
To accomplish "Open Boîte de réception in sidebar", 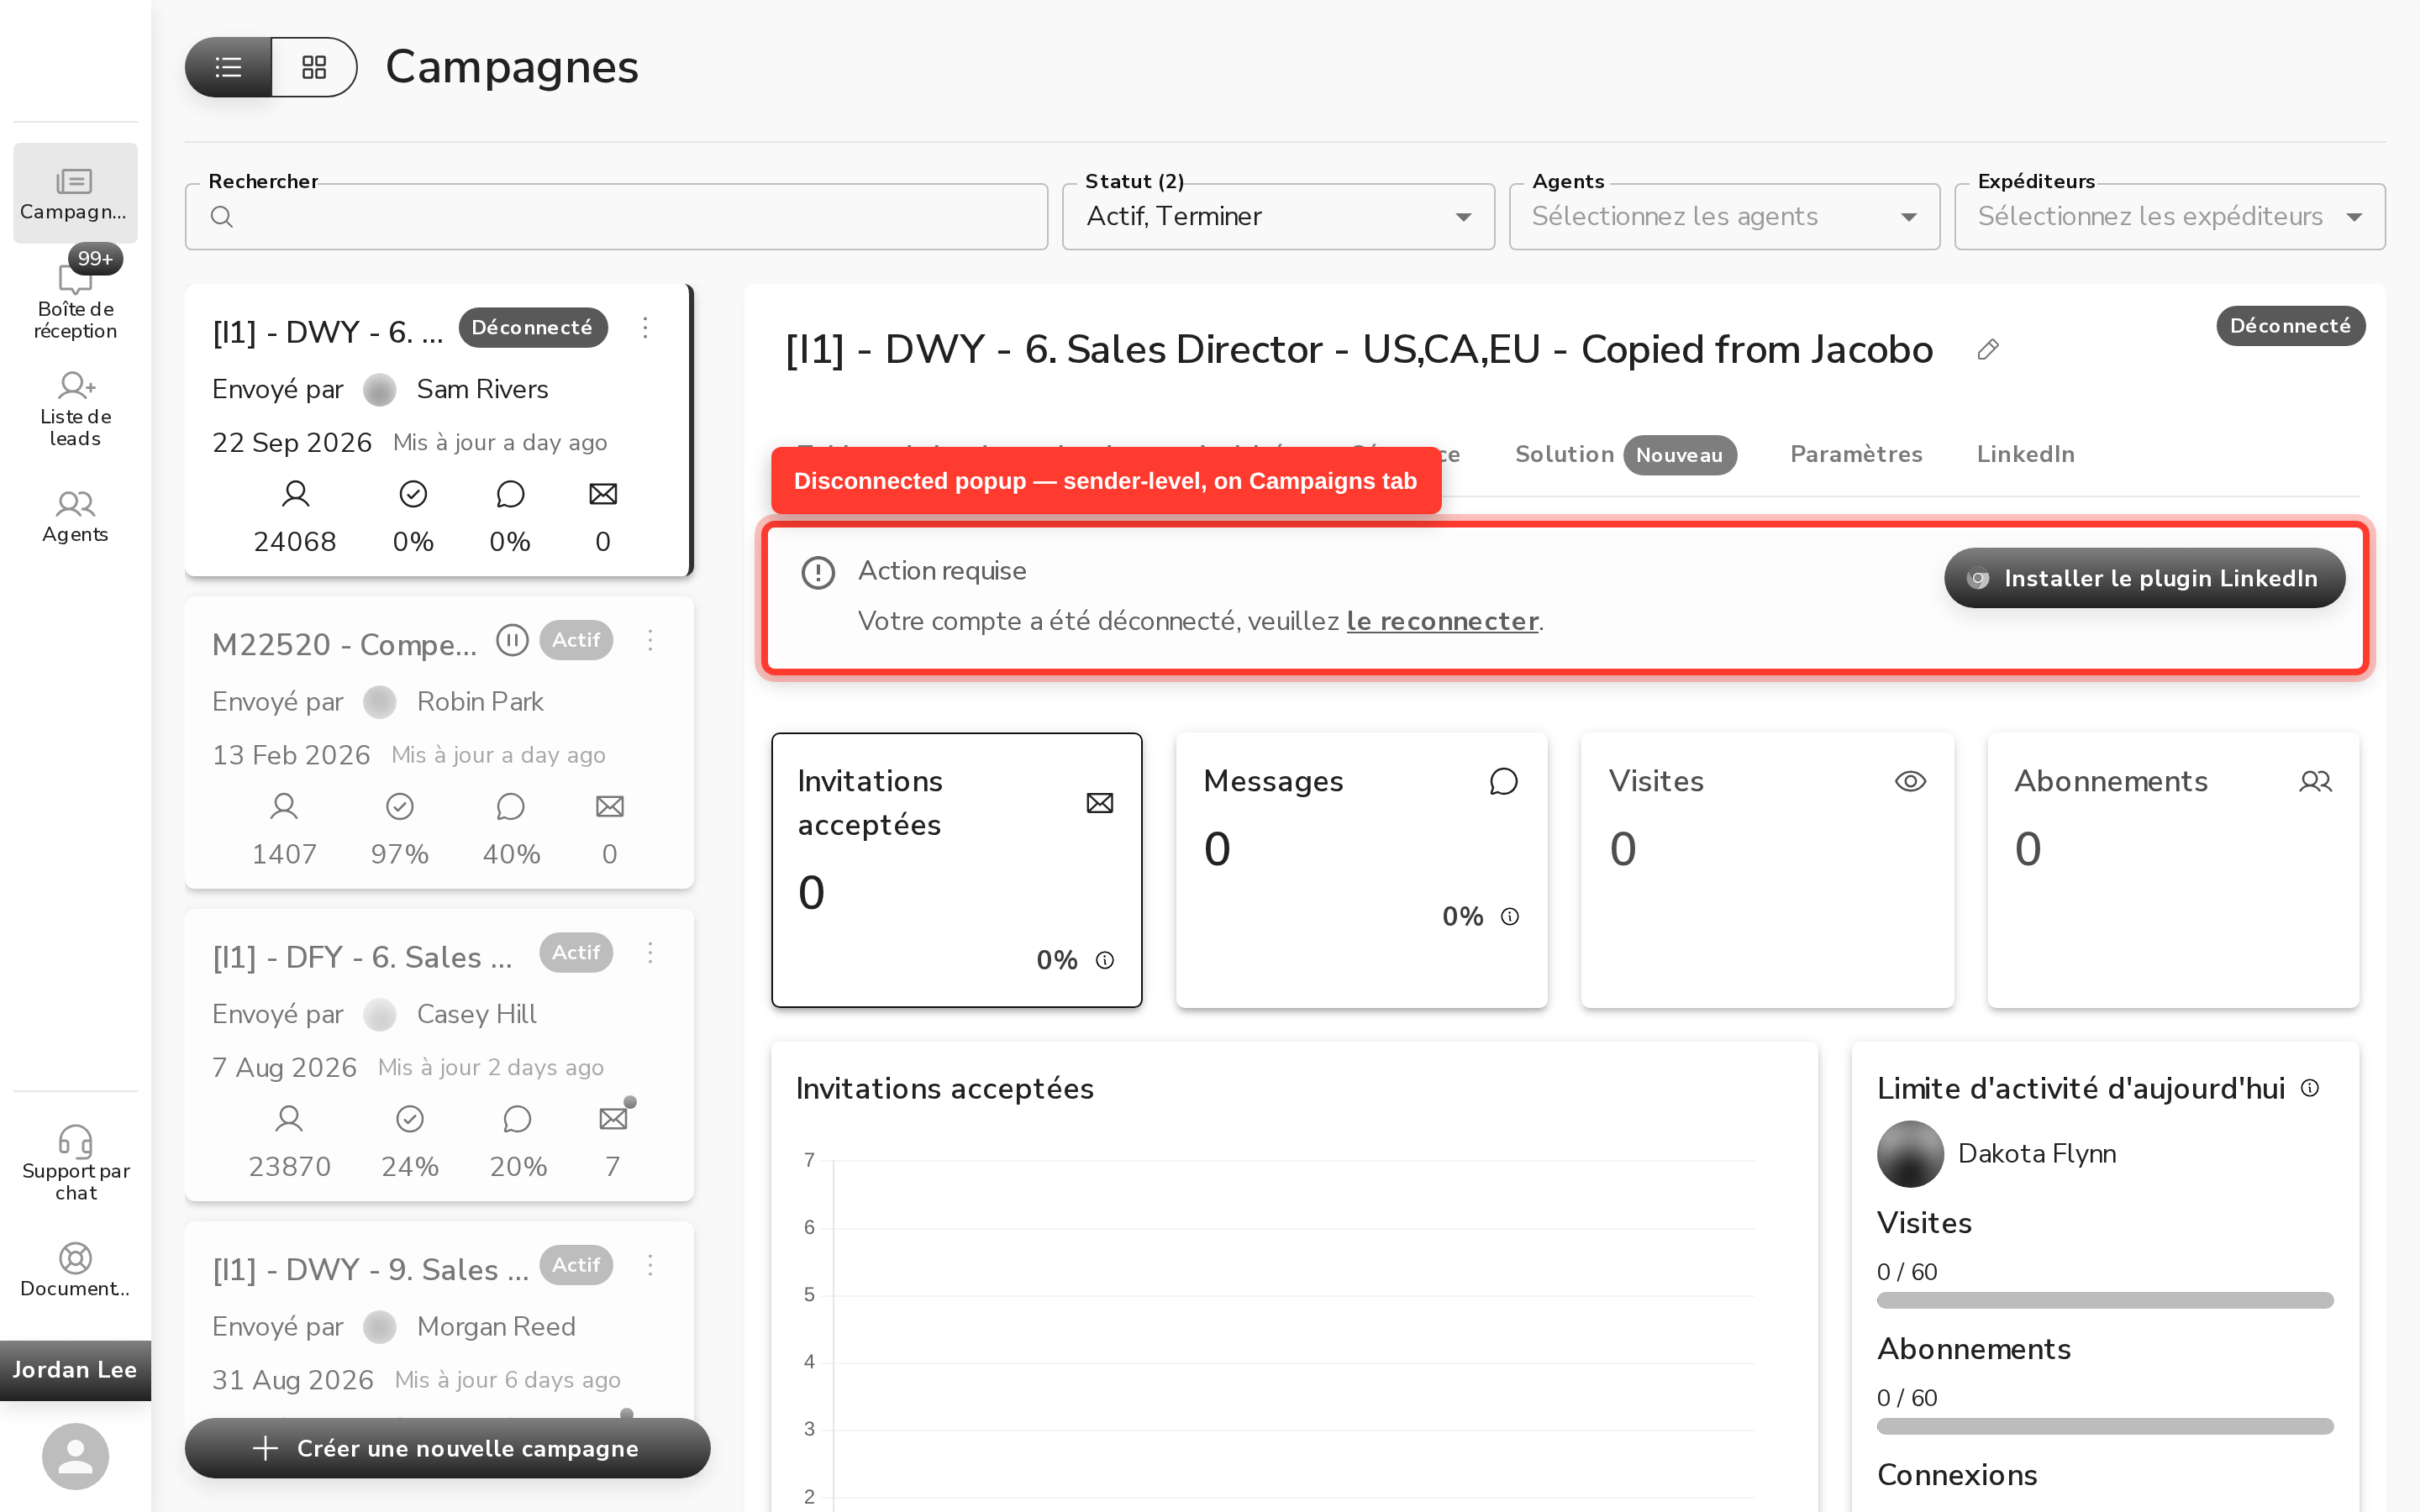I will (75, 297).
